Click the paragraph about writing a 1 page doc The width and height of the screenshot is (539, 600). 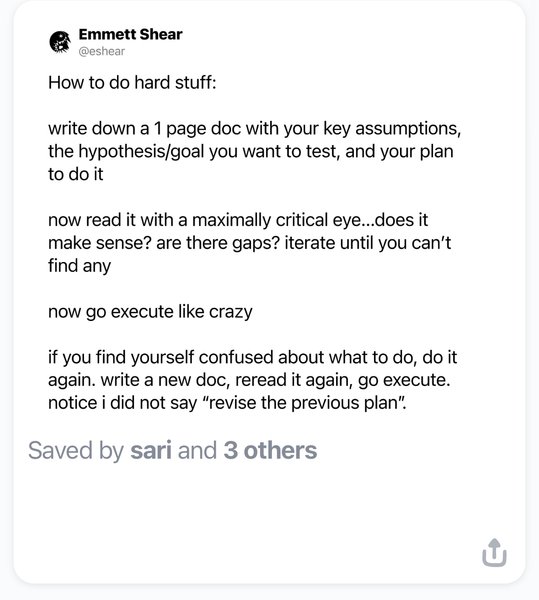pyautogui.click(x=254, y=151)
